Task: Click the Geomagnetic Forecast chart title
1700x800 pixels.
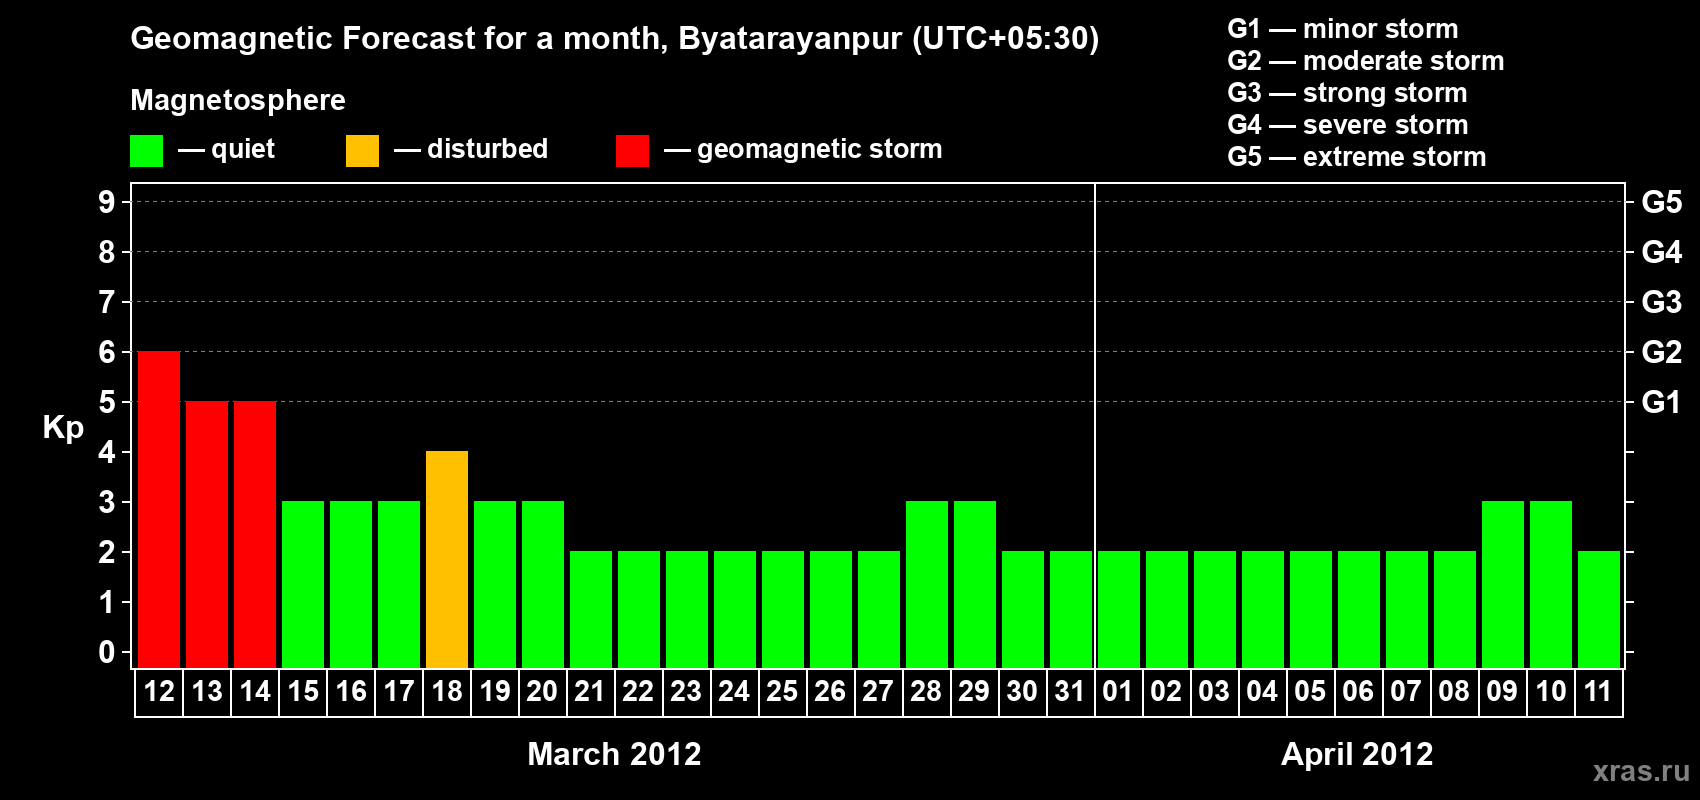Action: point(615,39)
